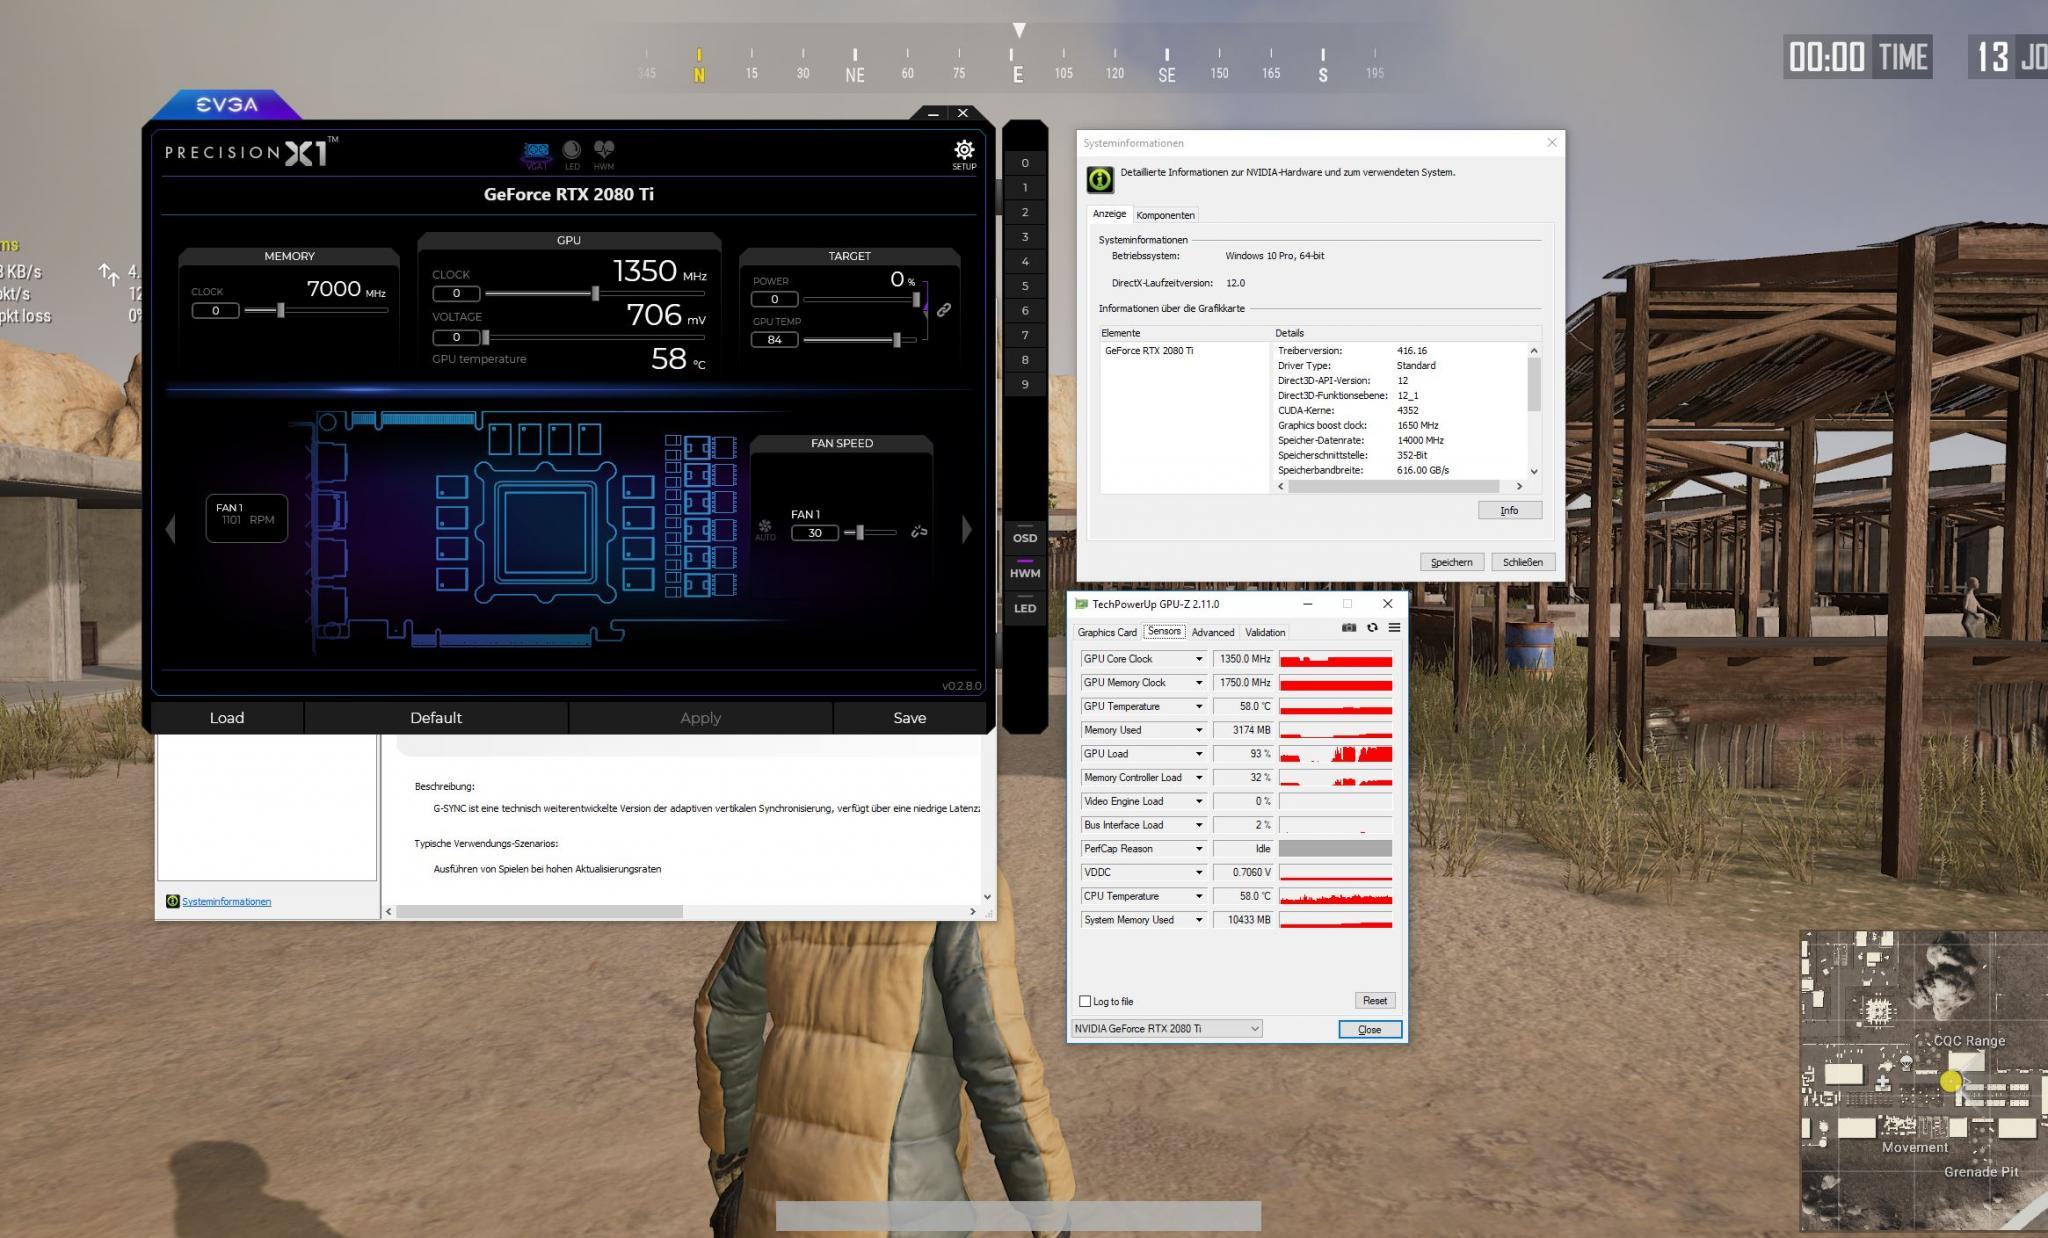Open the LED icon in the Precision X1 header
This screenshot has width=2048, height=1238.
tap(572, 155)
